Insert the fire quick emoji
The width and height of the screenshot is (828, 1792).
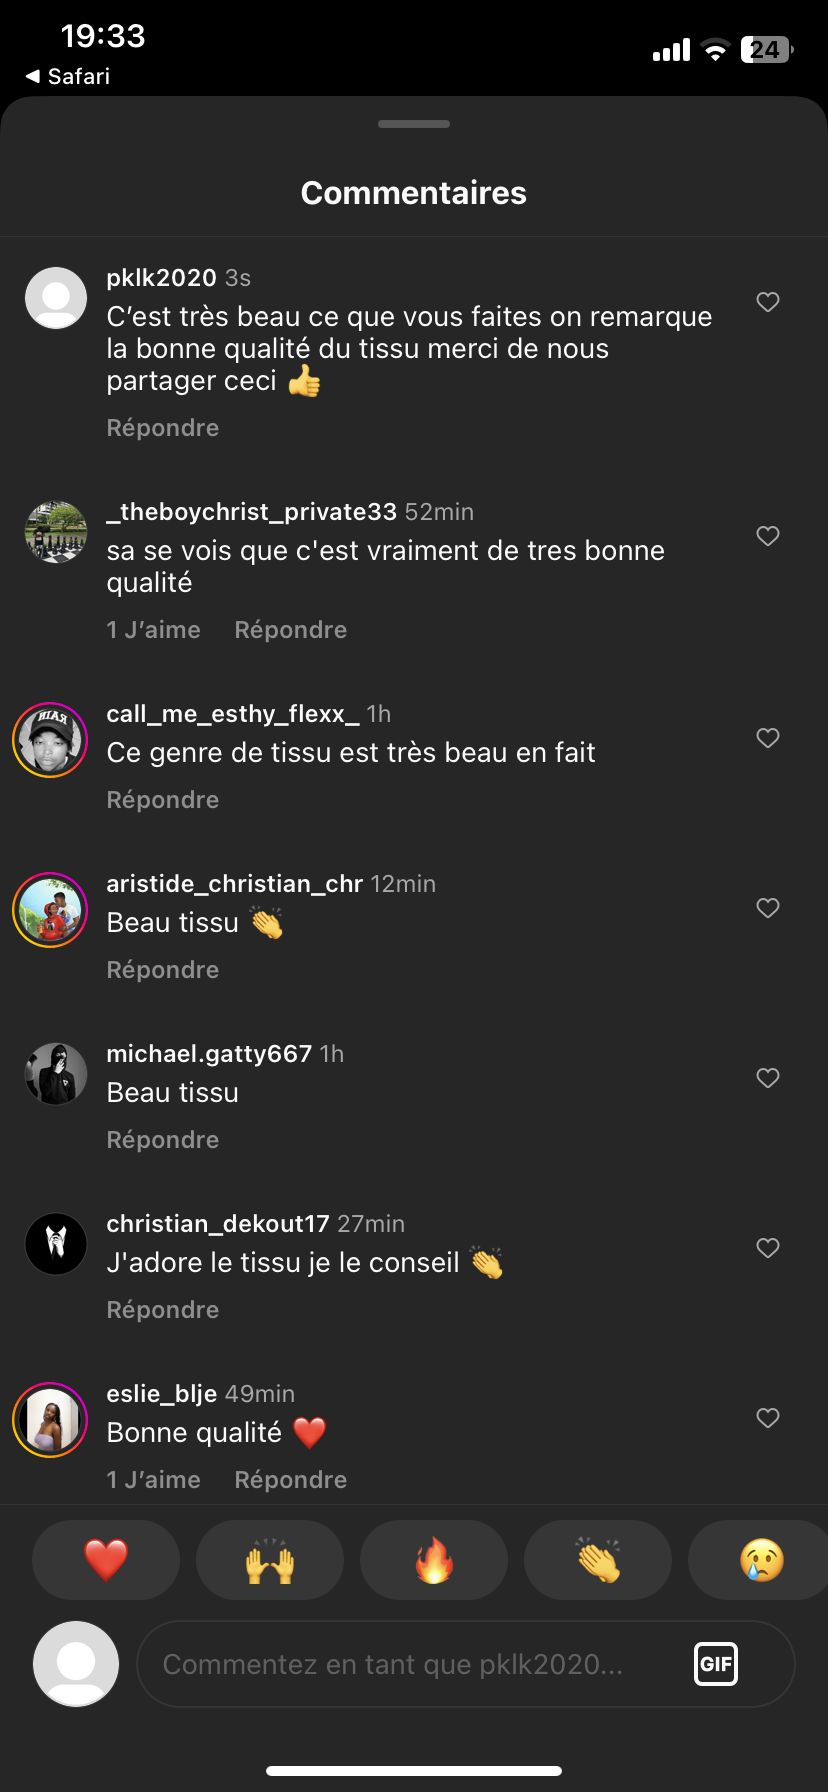[434, 1560]
